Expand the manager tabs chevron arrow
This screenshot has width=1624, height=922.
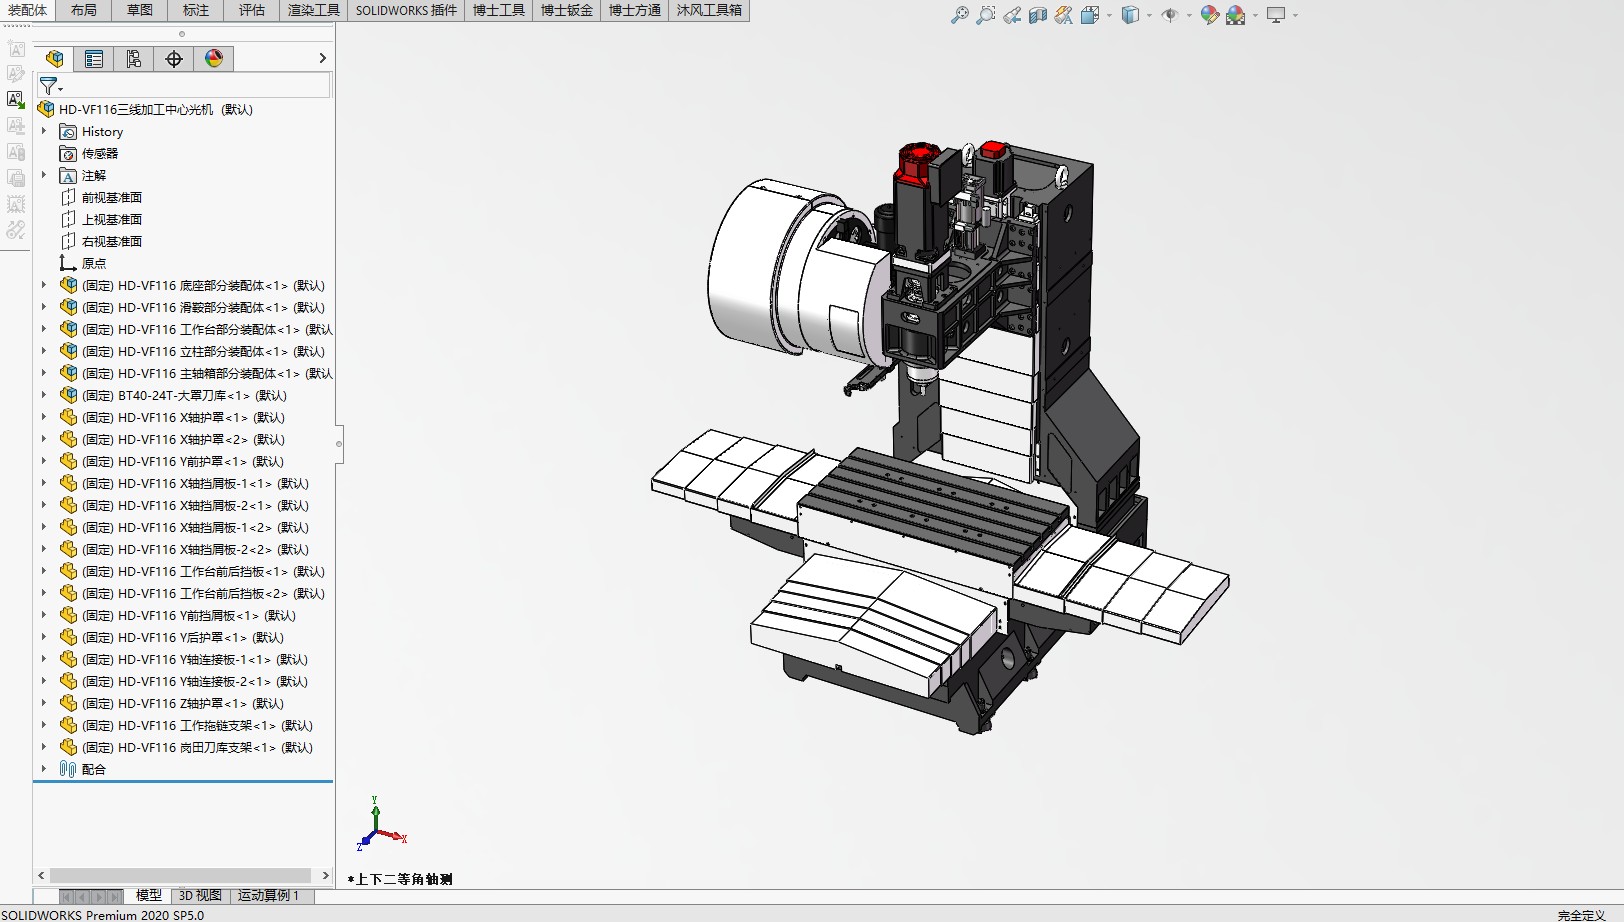tap(322, 59)
